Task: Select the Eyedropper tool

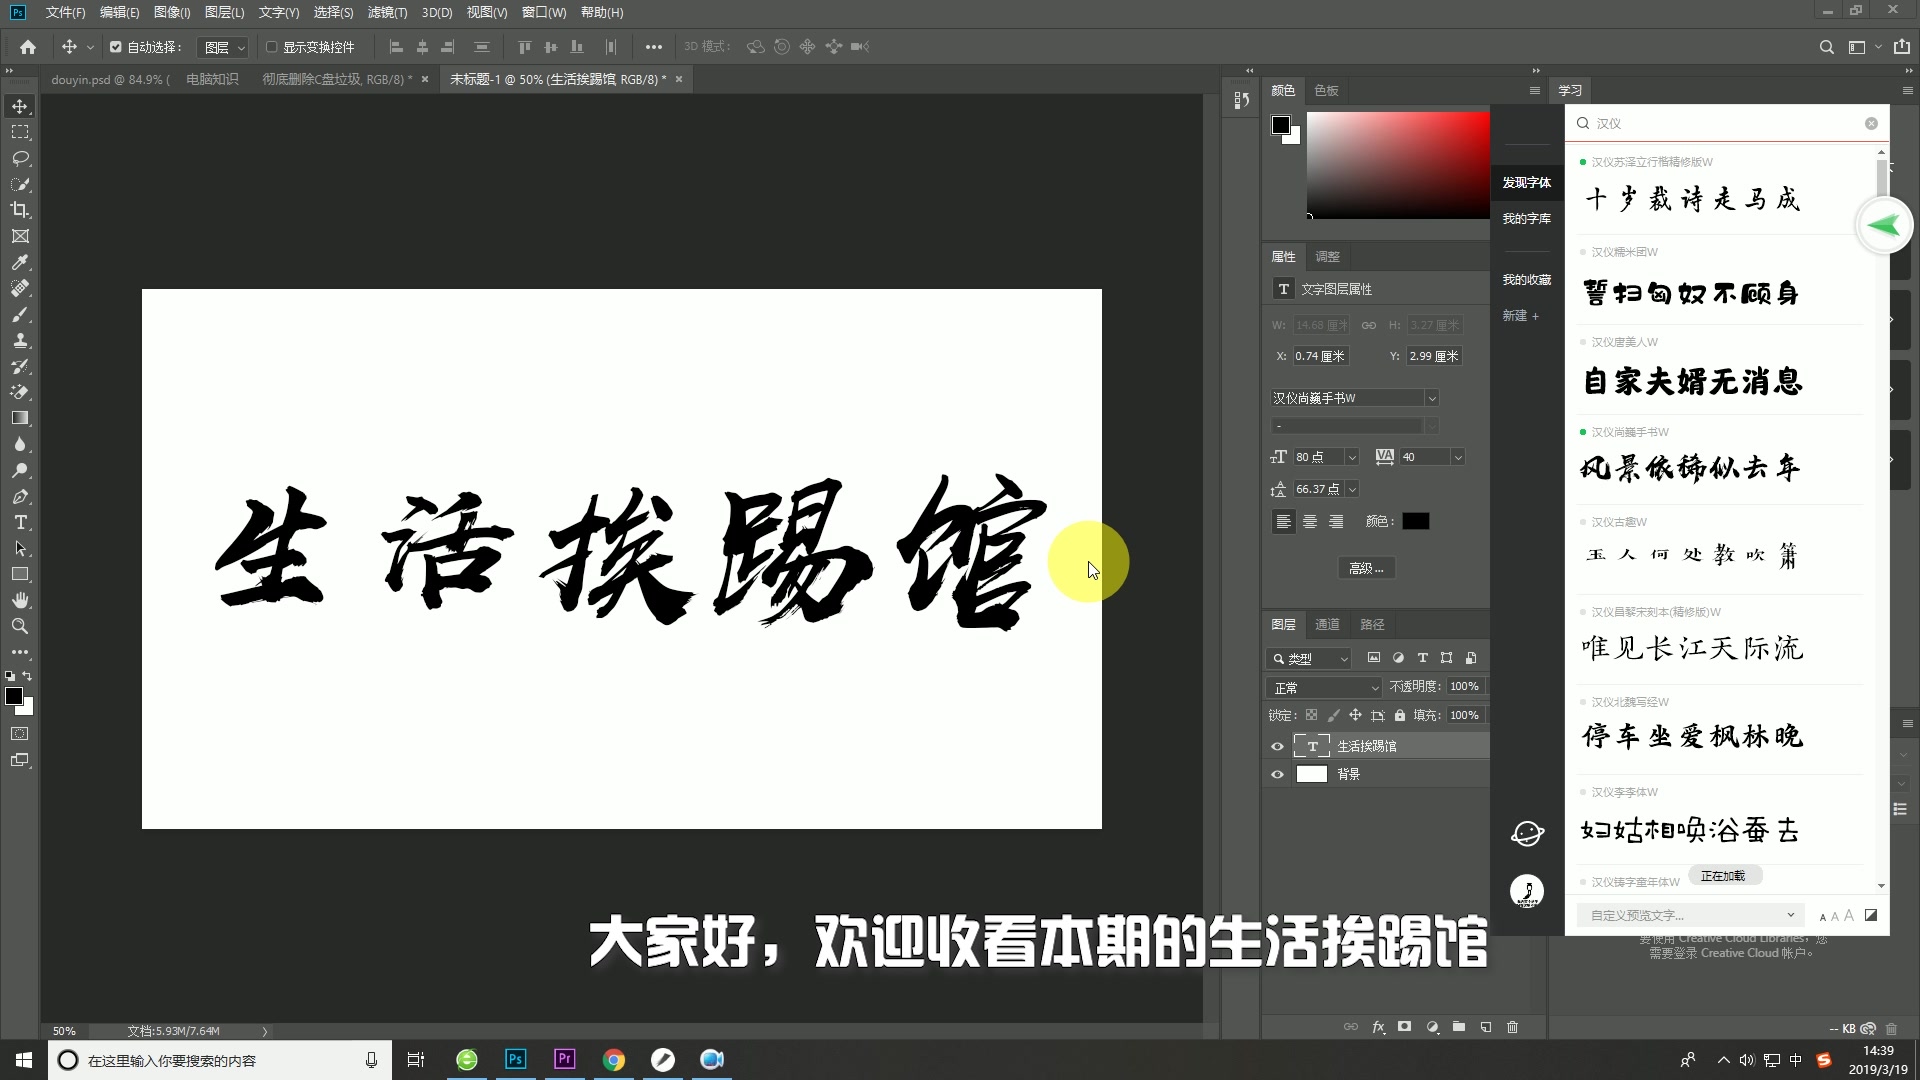Action: [x=20, y=263]
